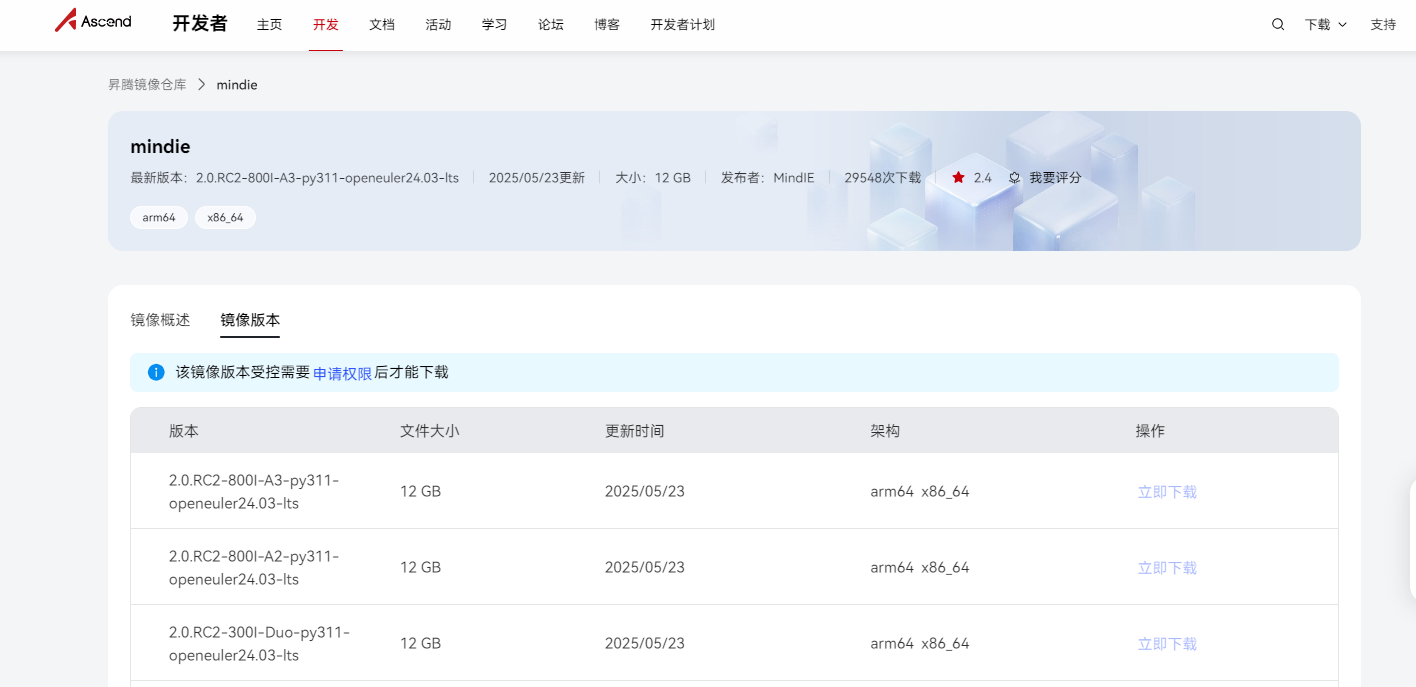Viewport: 1416px width, 687px height.
Task: Open the 论坛 nav item
Action: [551, 25]
